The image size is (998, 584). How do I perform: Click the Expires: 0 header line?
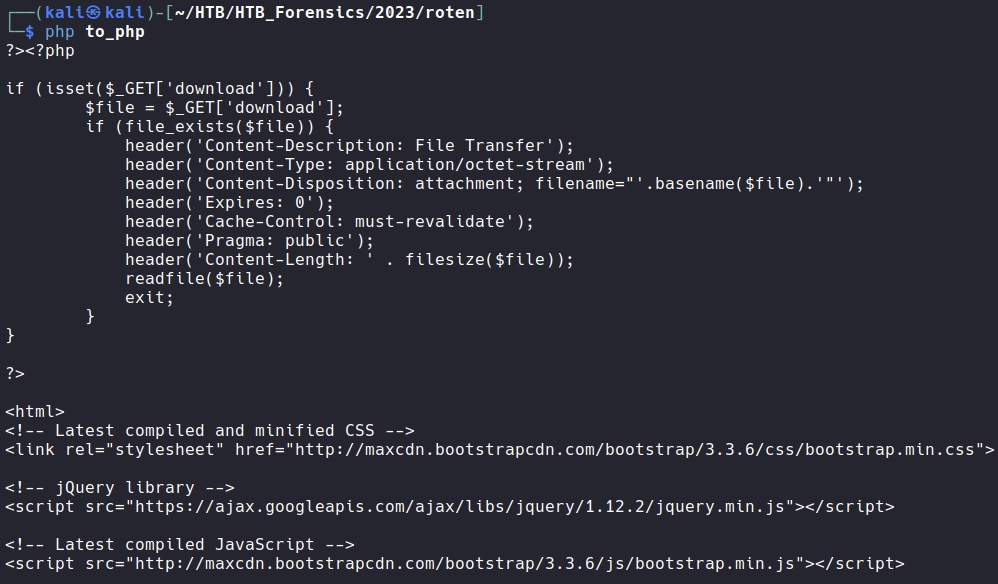tap(229, 202)
